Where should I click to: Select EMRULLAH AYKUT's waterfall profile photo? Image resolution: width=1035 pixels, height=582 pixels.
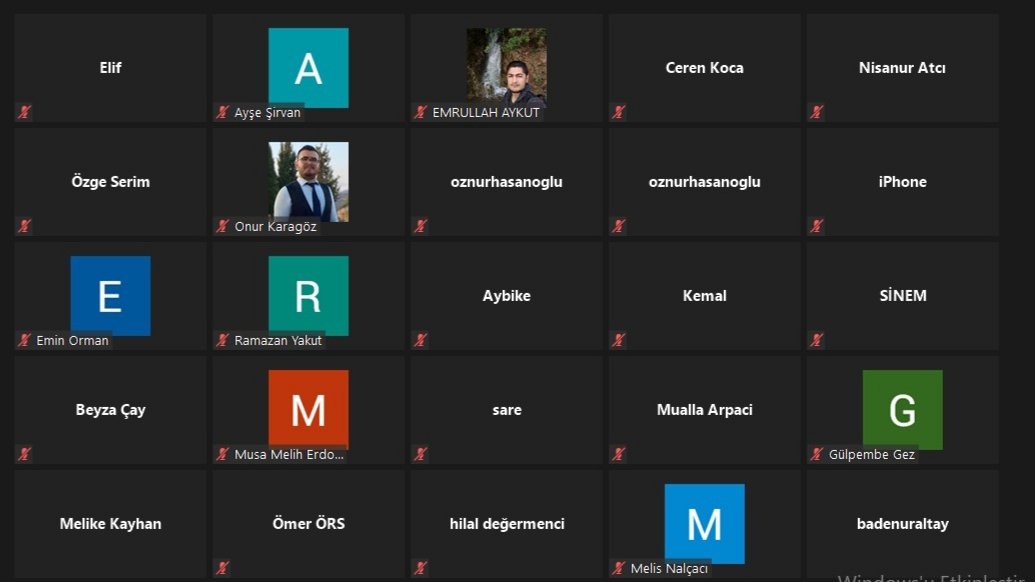pos(506,67)
